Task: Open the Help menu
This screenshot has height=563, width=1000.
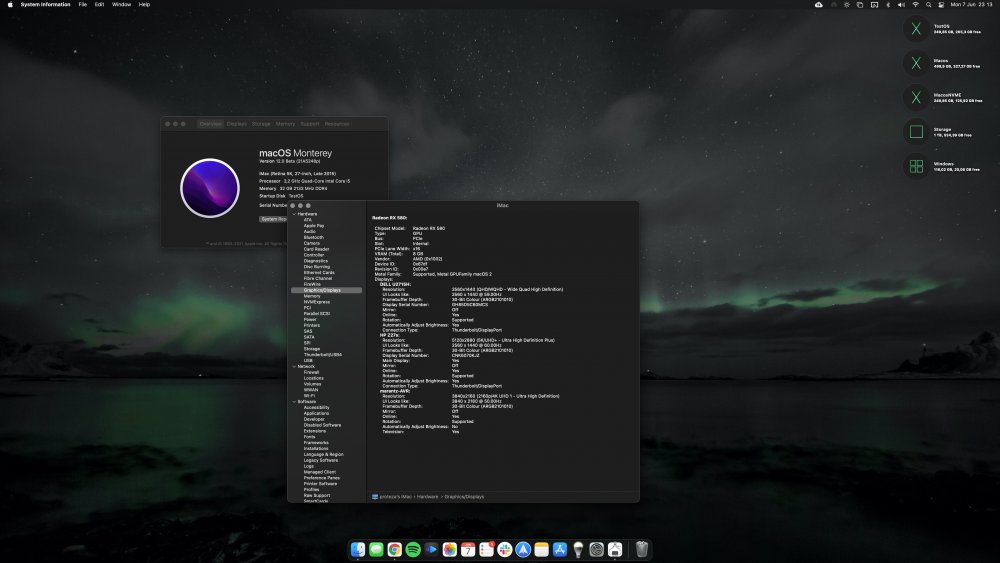Action: [144, 4]
